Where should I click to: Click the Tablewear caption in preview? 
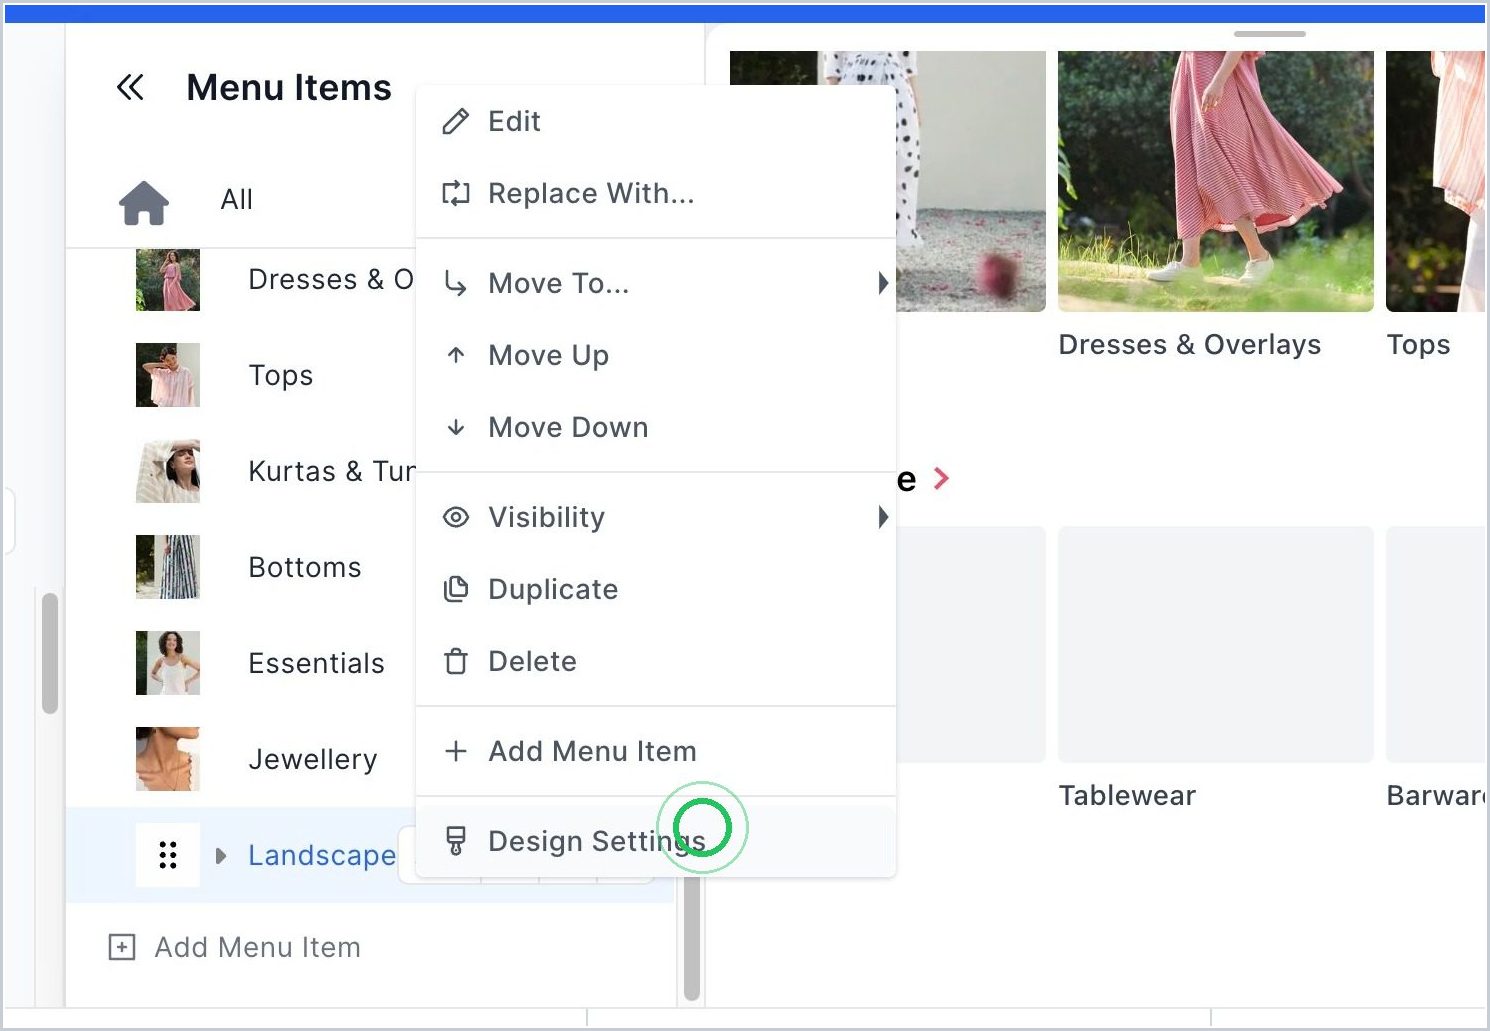tap(1127, 796)
